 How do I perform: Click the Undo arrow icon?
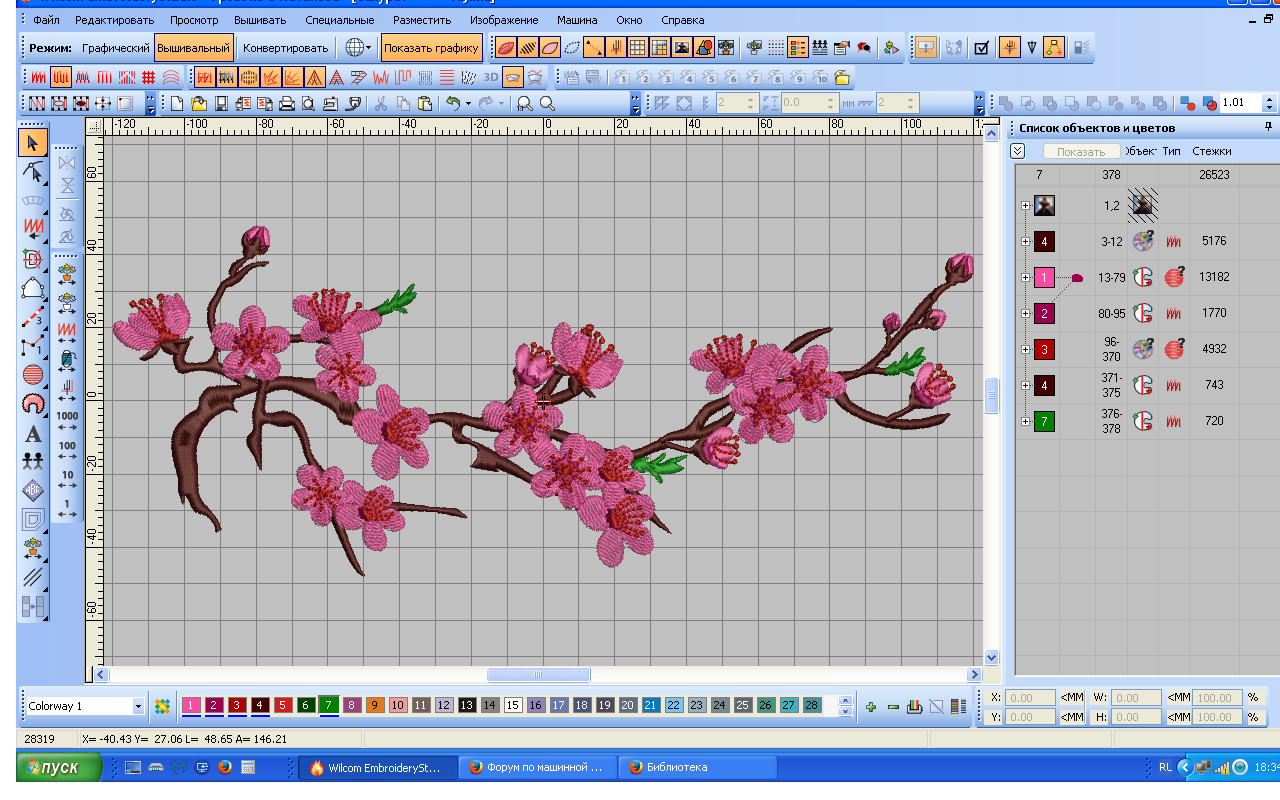[x=453, y=103]
